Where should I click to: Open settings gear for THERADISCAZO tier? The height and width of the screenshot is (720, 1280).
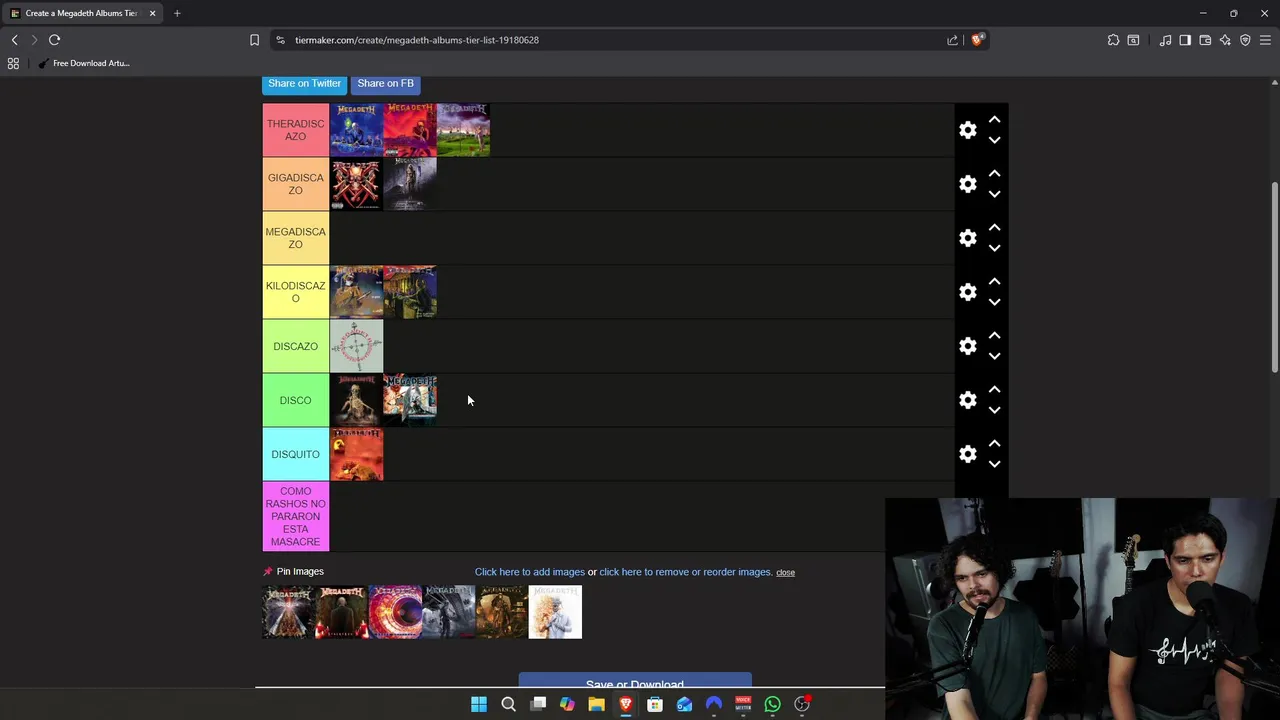click(x=968, y=130)
